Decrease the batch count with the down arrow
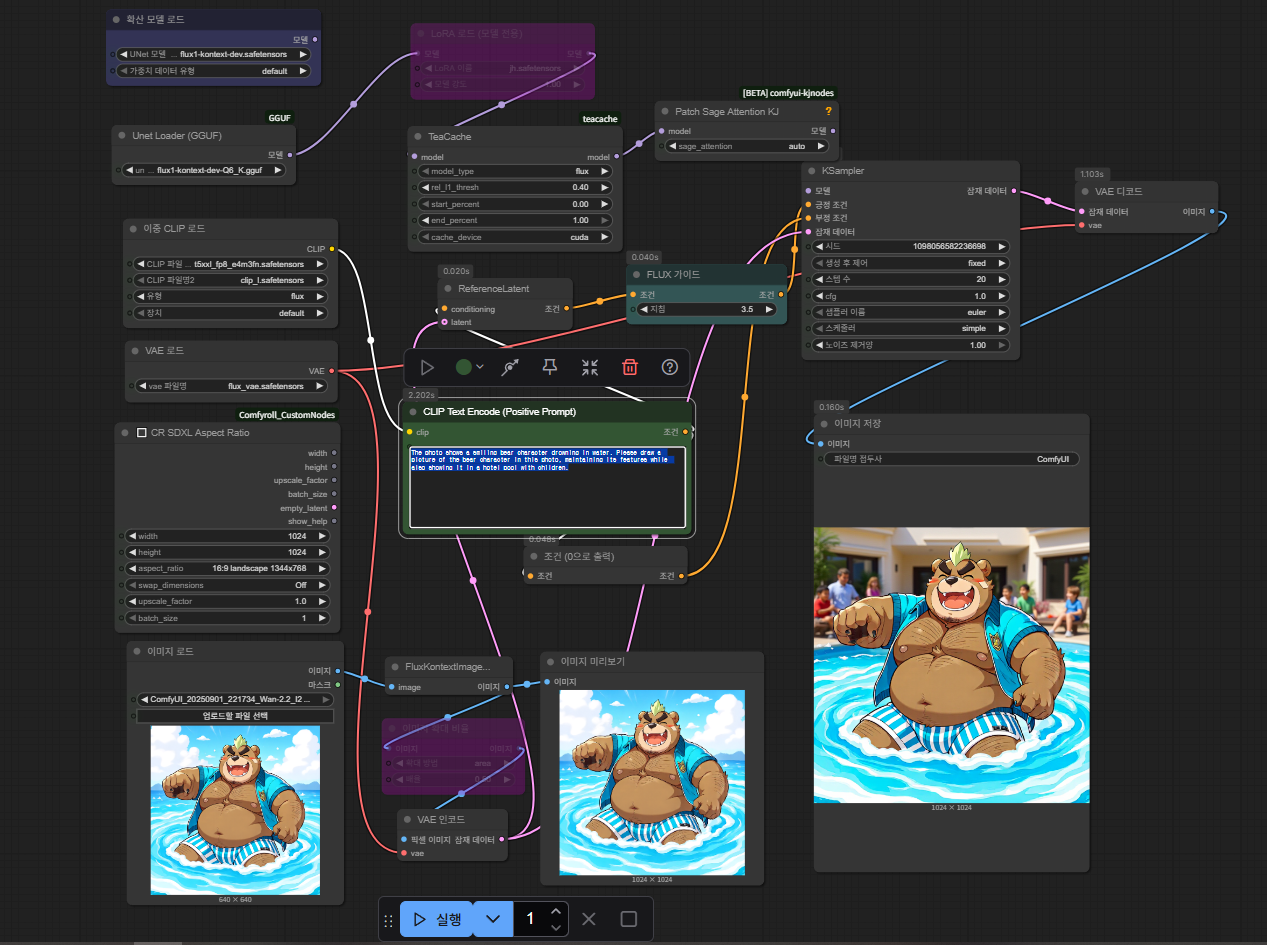 556,928
